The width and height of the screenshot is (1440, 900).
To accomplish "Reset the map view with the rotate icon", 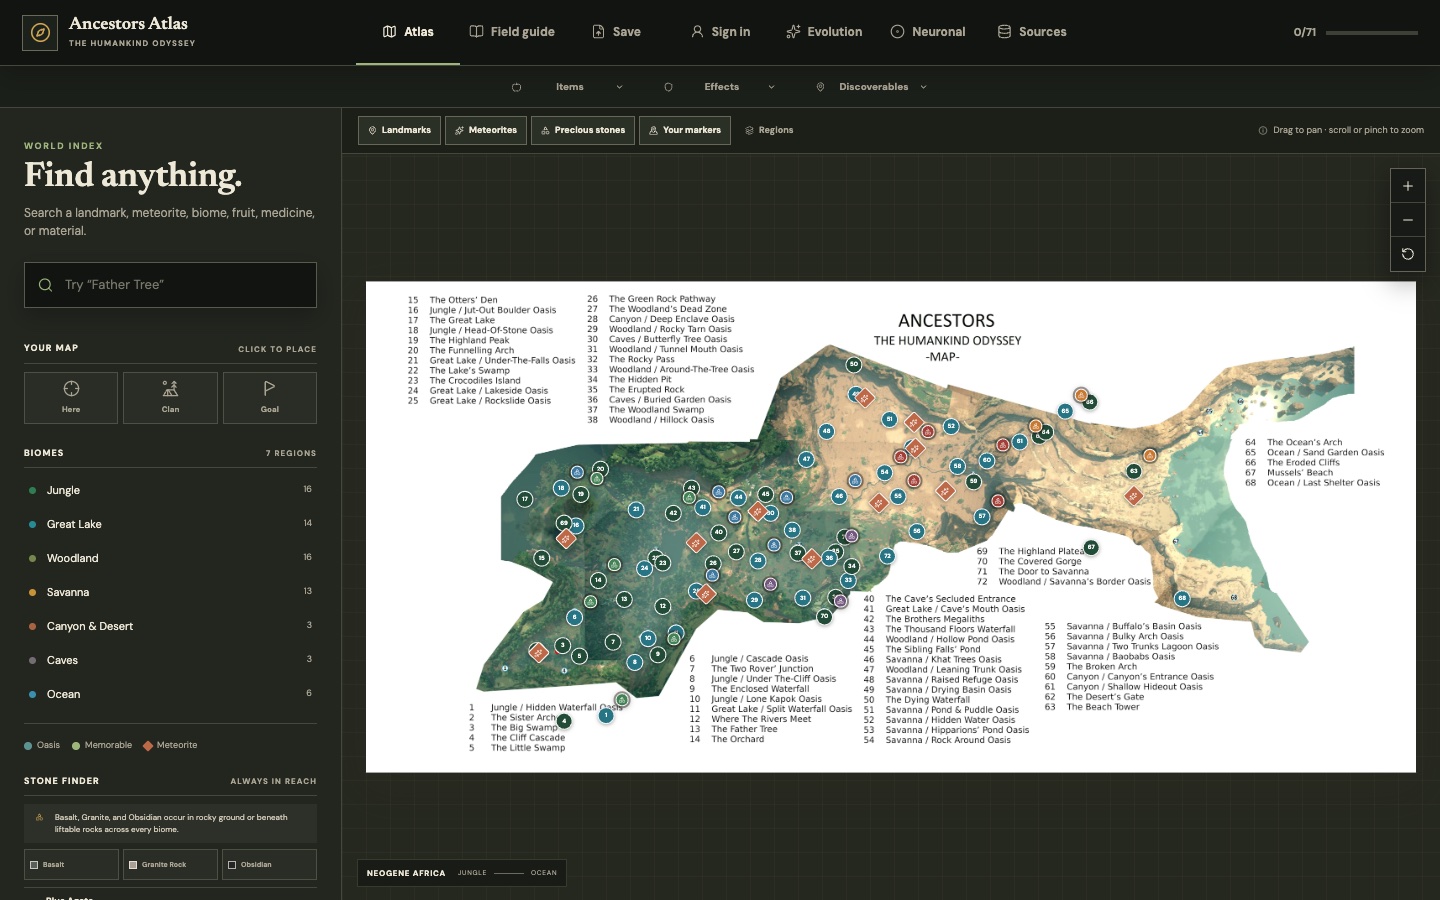I will (x=1407, y=254).
